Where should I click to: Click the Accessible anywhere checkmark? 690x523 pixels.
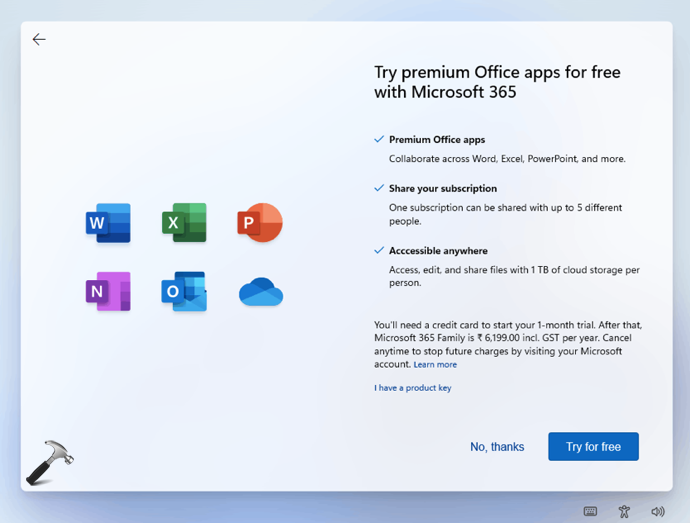(379, 250)
